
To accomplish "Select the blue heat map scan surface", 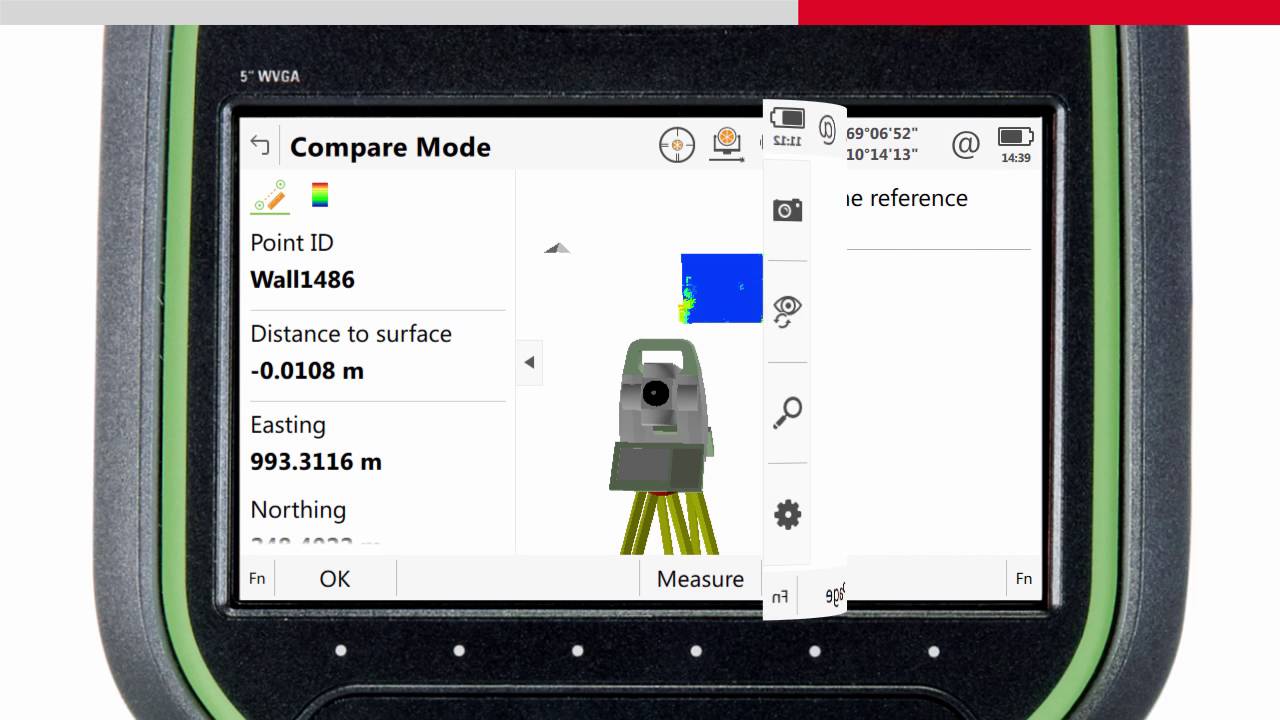I will tap(722, 288).
